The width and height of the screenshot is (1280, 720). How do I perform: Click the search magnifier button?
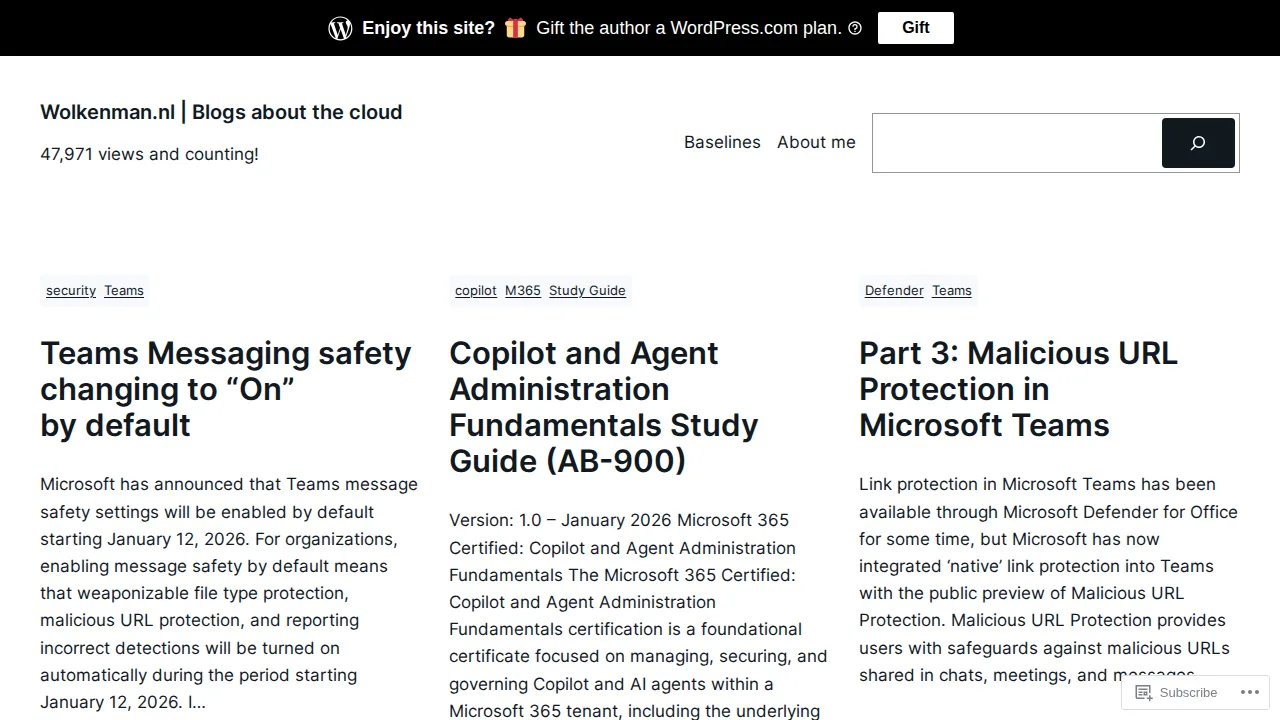pos(1198,143)
